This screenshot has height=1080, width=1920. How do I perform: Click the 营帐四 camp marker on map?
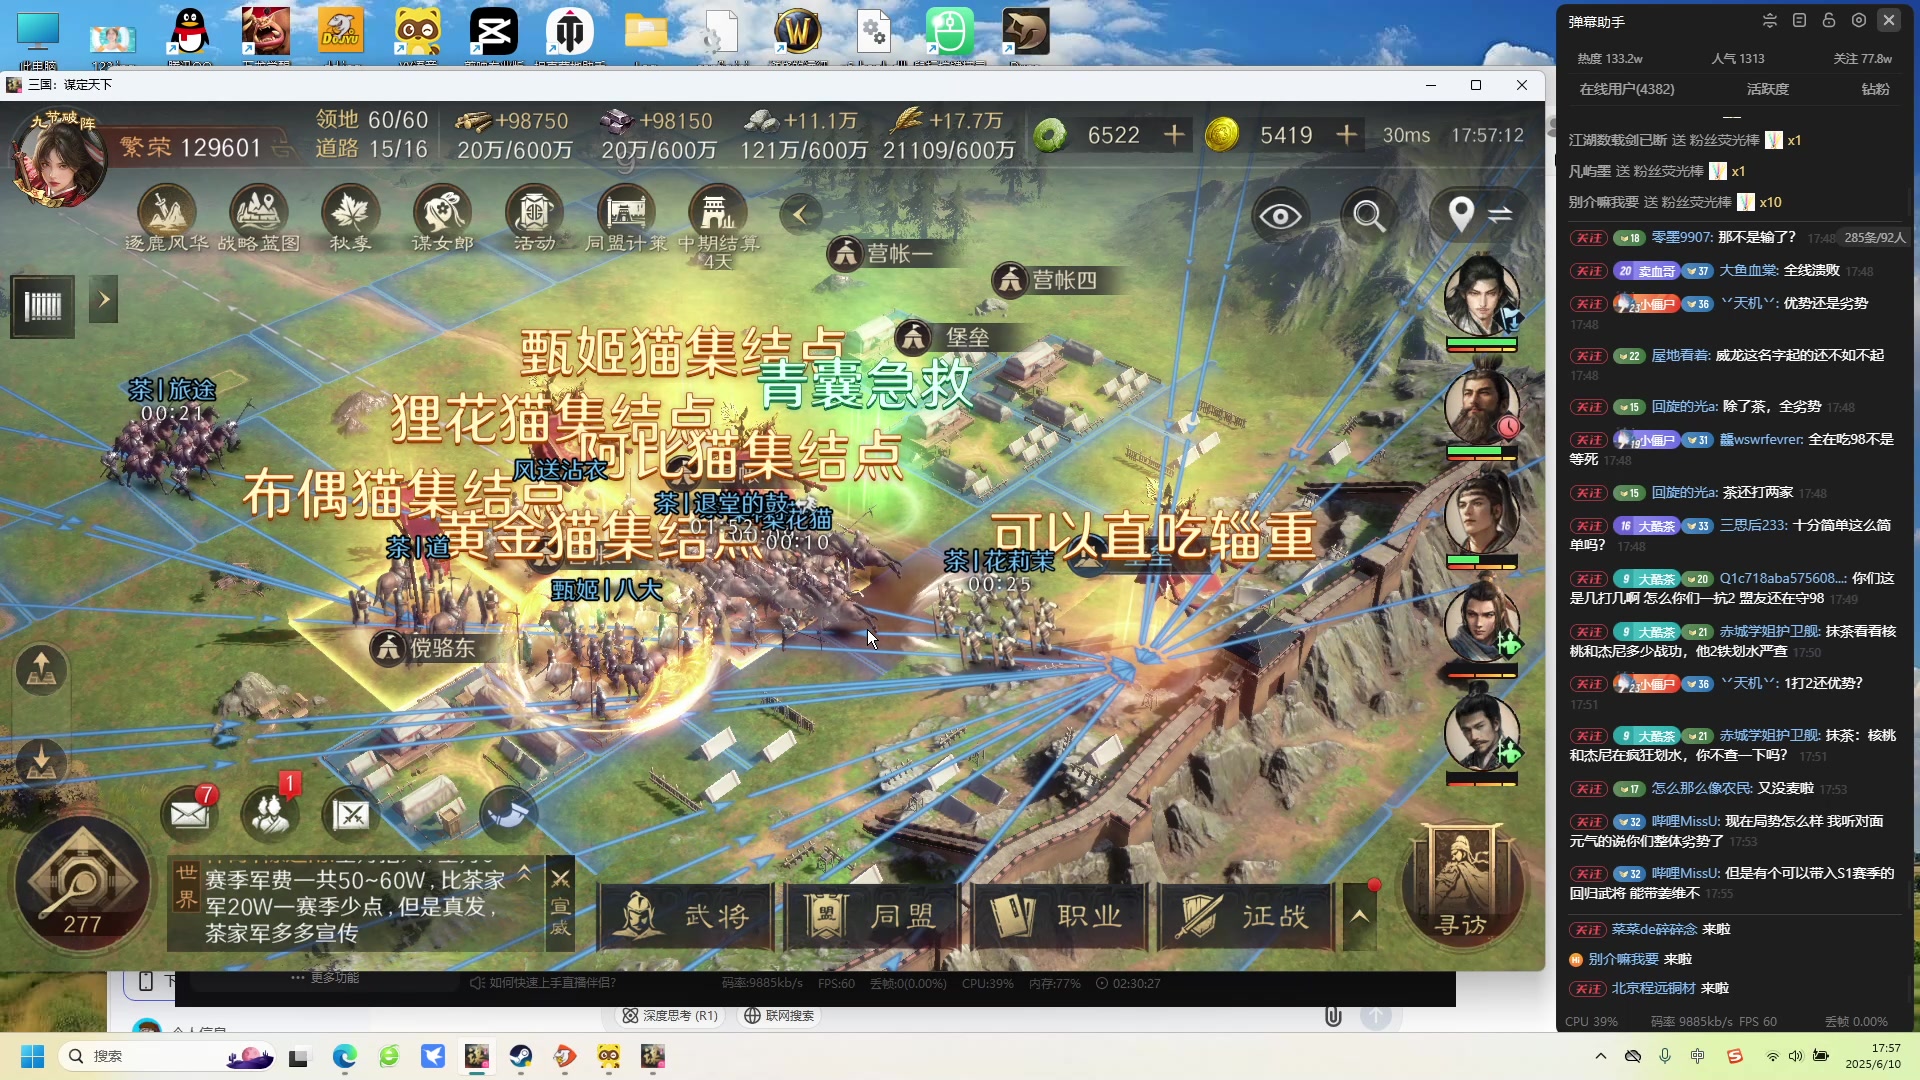click(x=1046, y=280)
